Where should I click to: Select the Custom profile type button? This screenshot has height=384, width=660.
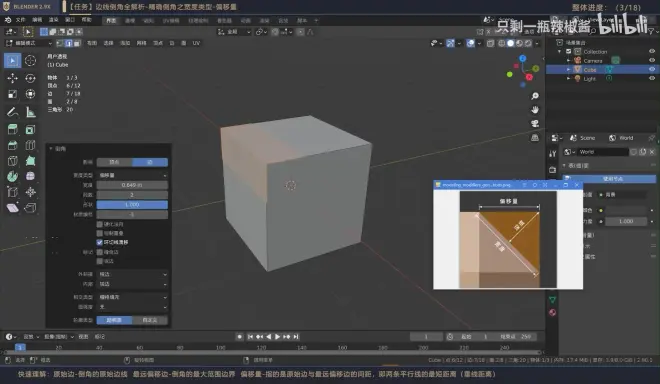tap(150, 320)
